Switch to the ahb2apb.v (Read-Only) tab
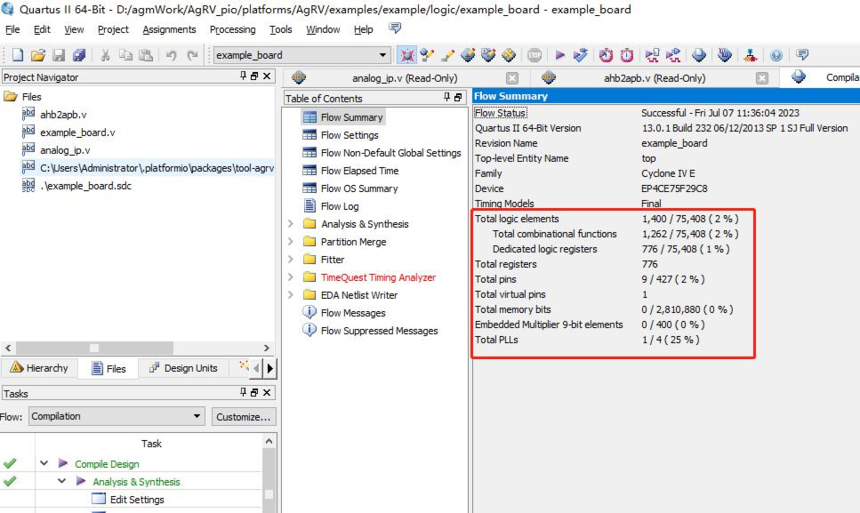This screenshot has height=513, width=860. coord(654,78)
